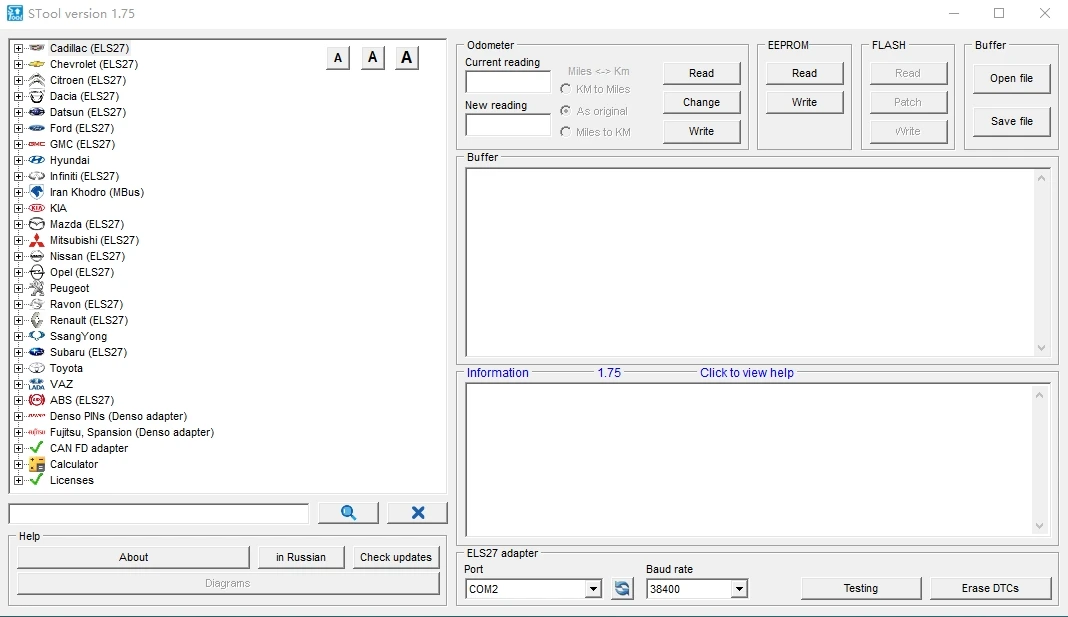
Task: Click the Buffer pane scroll down arrow
Action: click(1041, 347)
